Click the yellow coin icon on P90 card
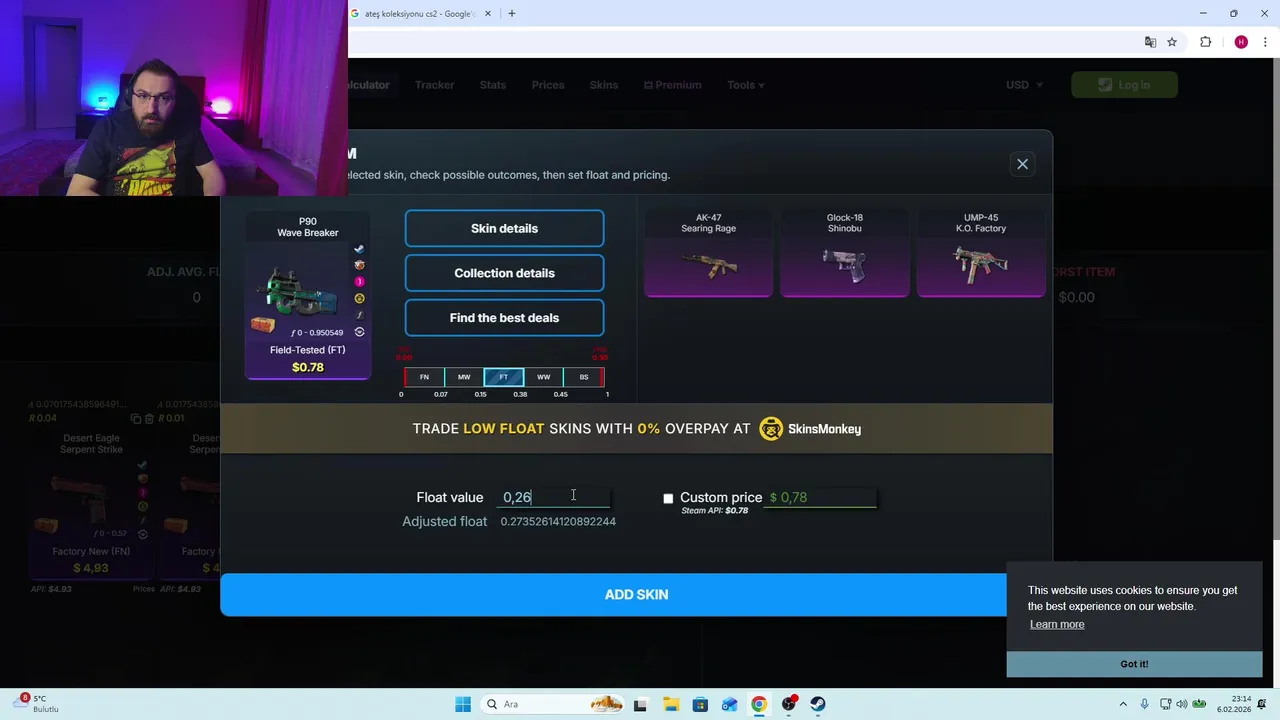This screenshot has width=1280, height=720. click(359, 298)
